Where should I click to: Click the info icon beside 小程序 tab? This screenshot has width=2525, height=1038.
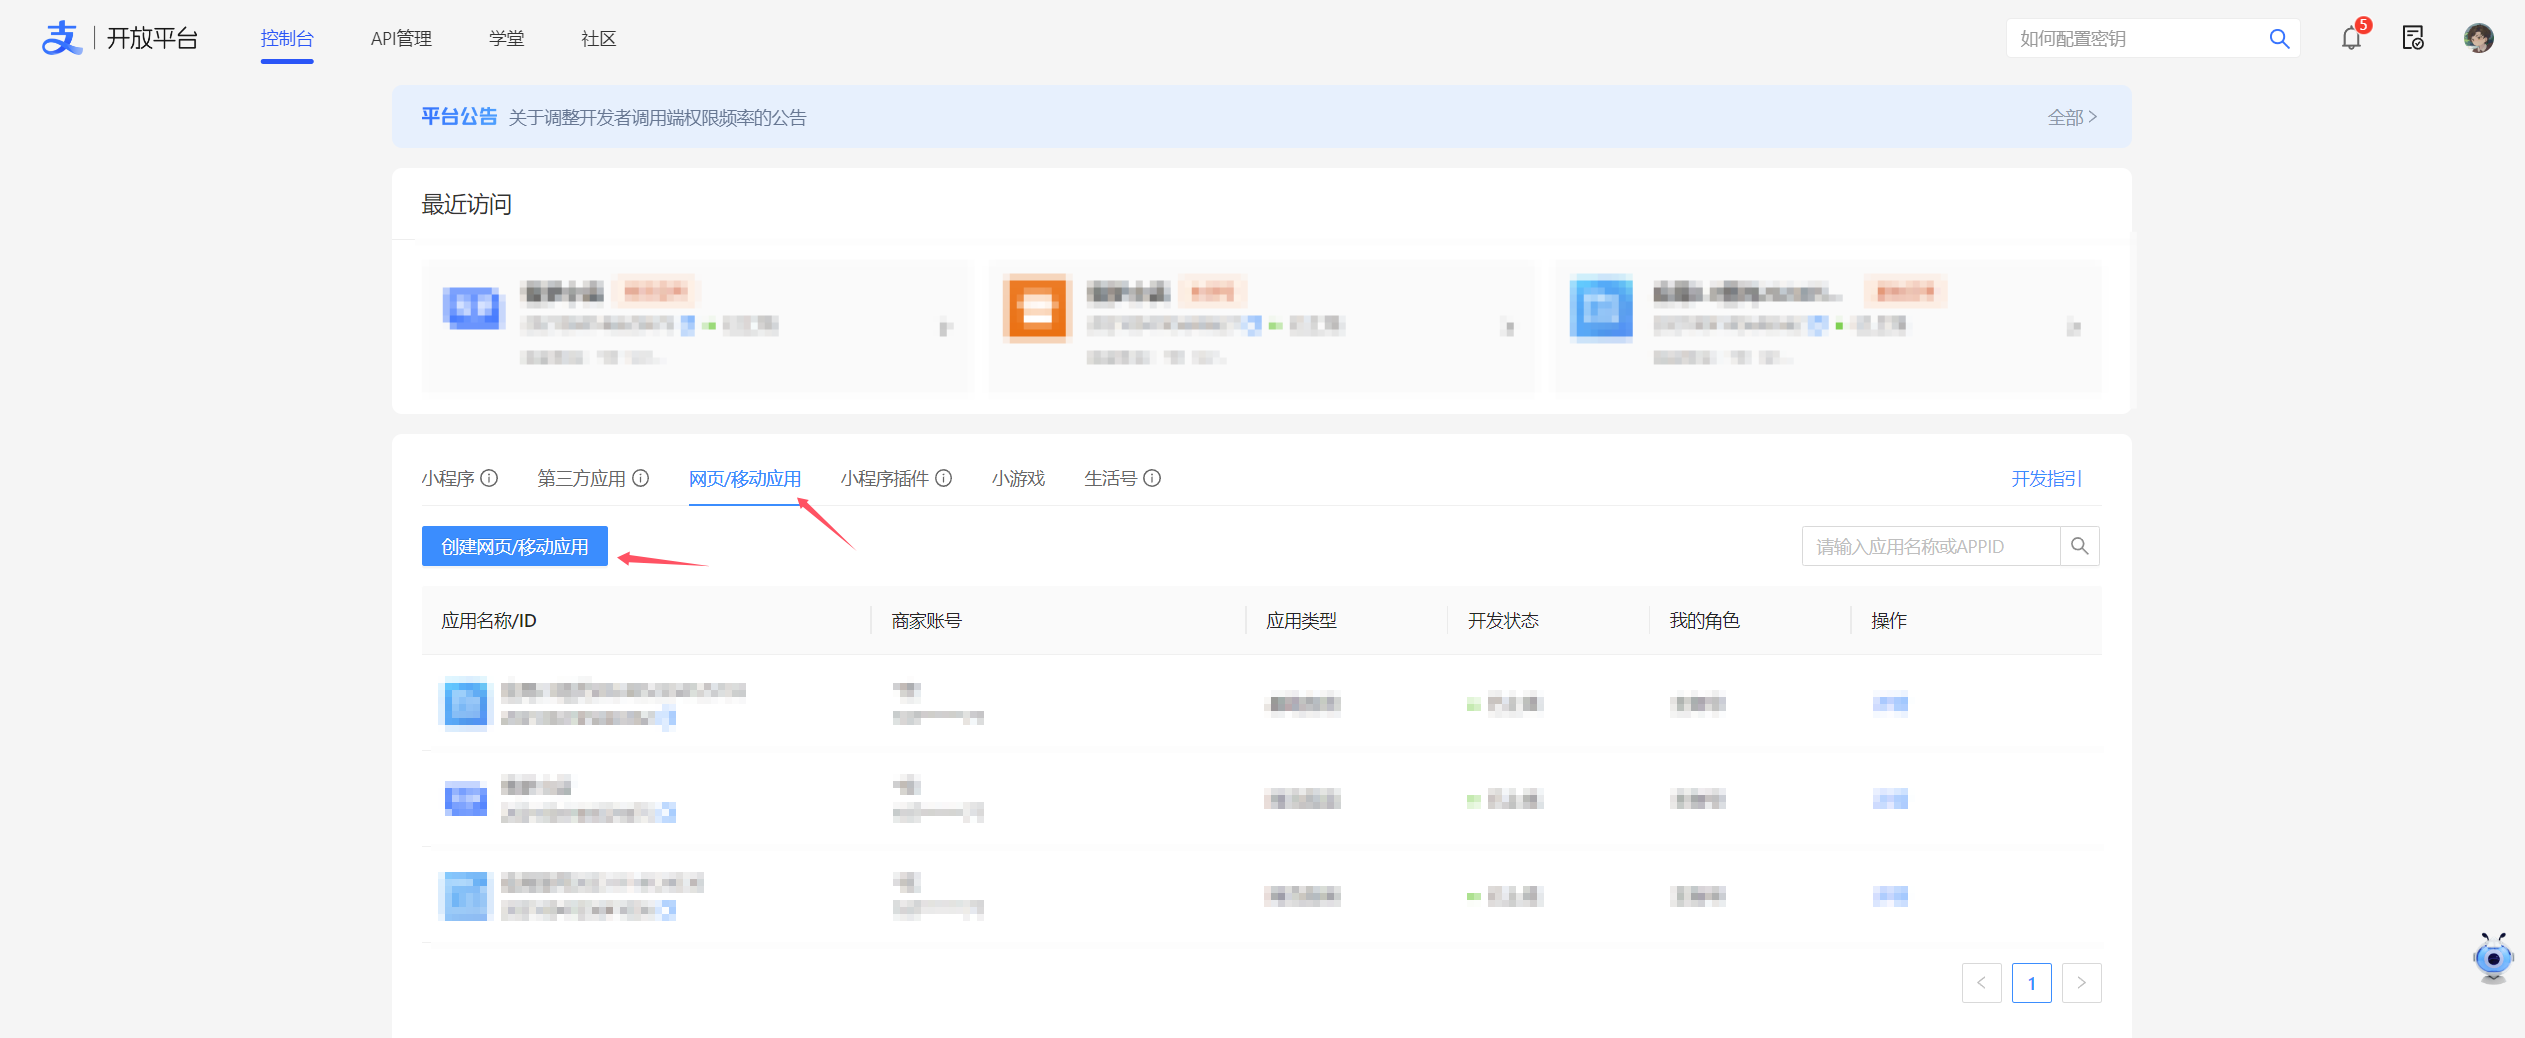(489, 478)
